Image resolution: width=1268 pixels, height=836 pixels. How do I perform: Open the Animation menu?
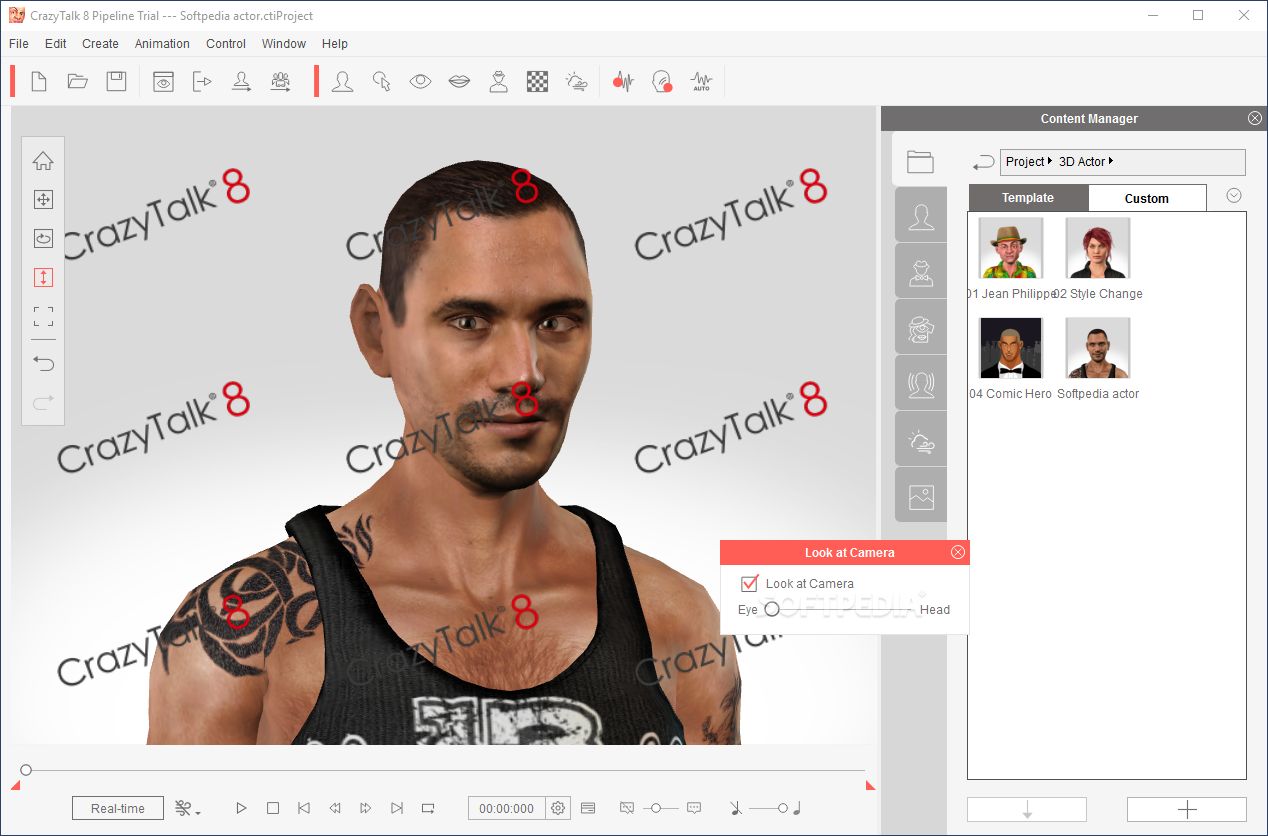point(162,44)
